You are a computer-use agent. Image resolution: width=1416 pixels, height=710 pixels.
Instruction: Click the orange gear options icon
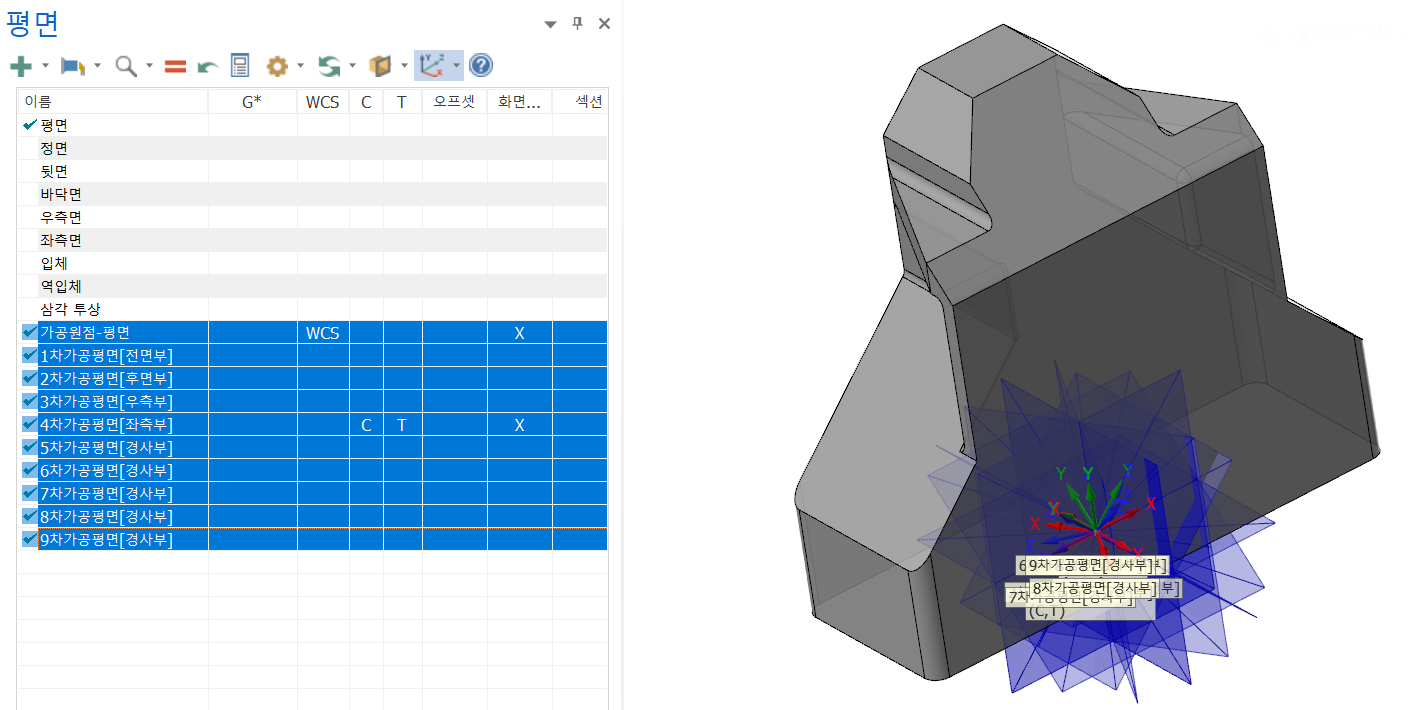point(277,66)
